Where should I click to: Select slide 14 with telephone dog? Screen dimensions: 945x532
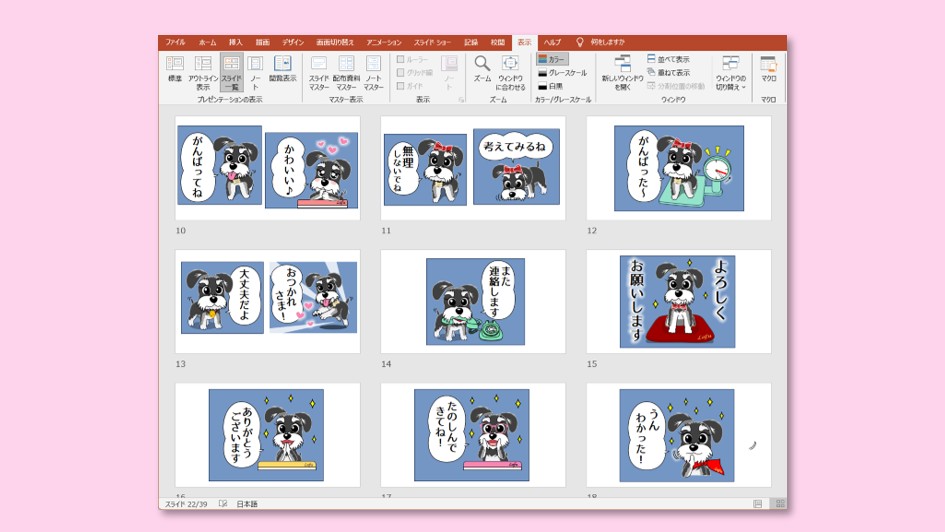tap(473, 301)
